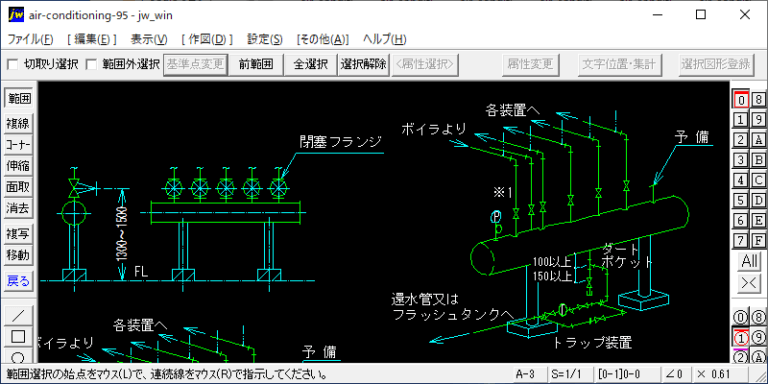Click the 選択解除 button

(x=364, y=64)
